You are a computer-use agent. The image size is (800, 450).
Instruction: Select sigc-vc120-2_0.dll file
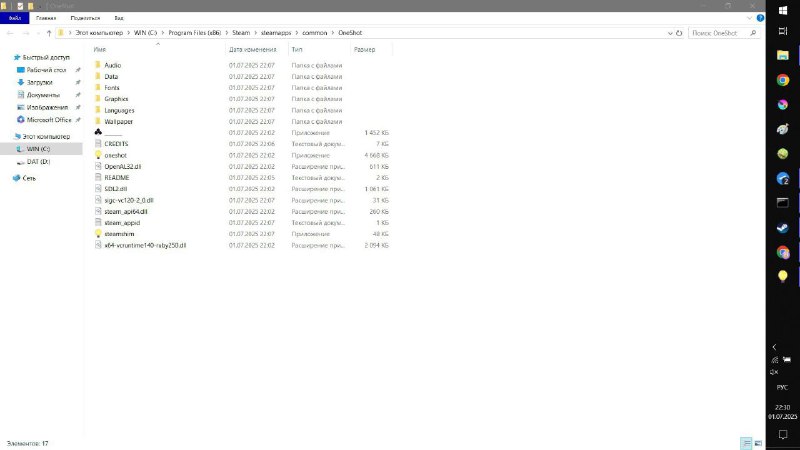tap(129, 200)
